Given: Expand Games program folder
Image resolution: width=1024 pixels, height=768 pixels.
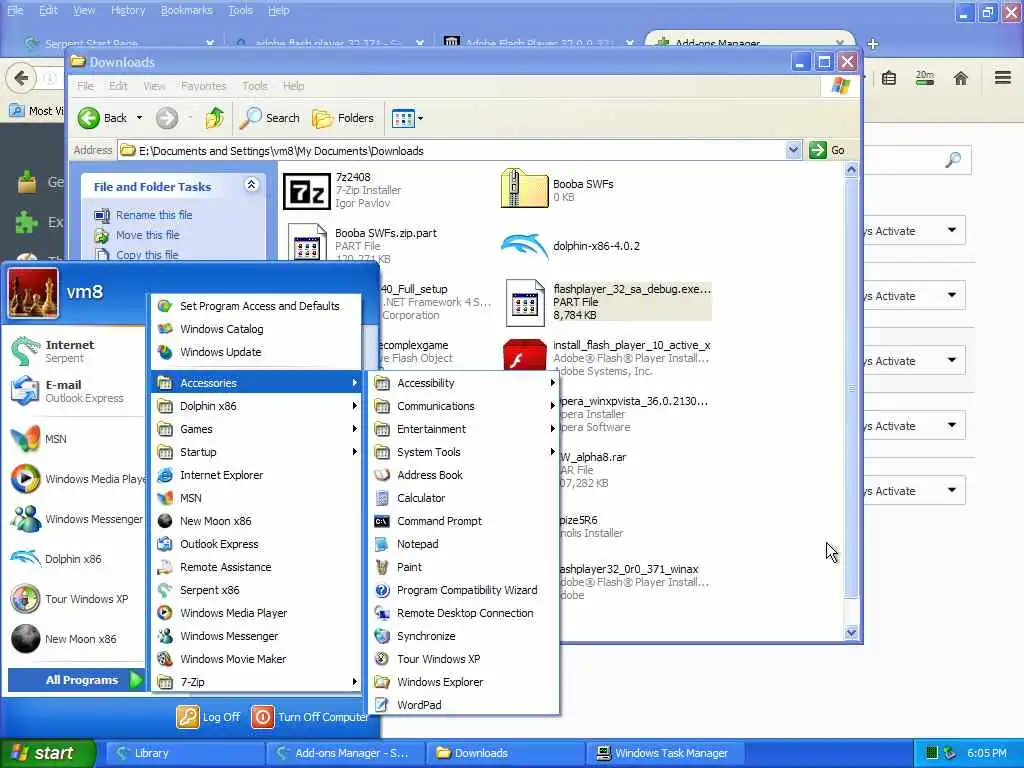Looking at the screenshot, I should 257,428.
